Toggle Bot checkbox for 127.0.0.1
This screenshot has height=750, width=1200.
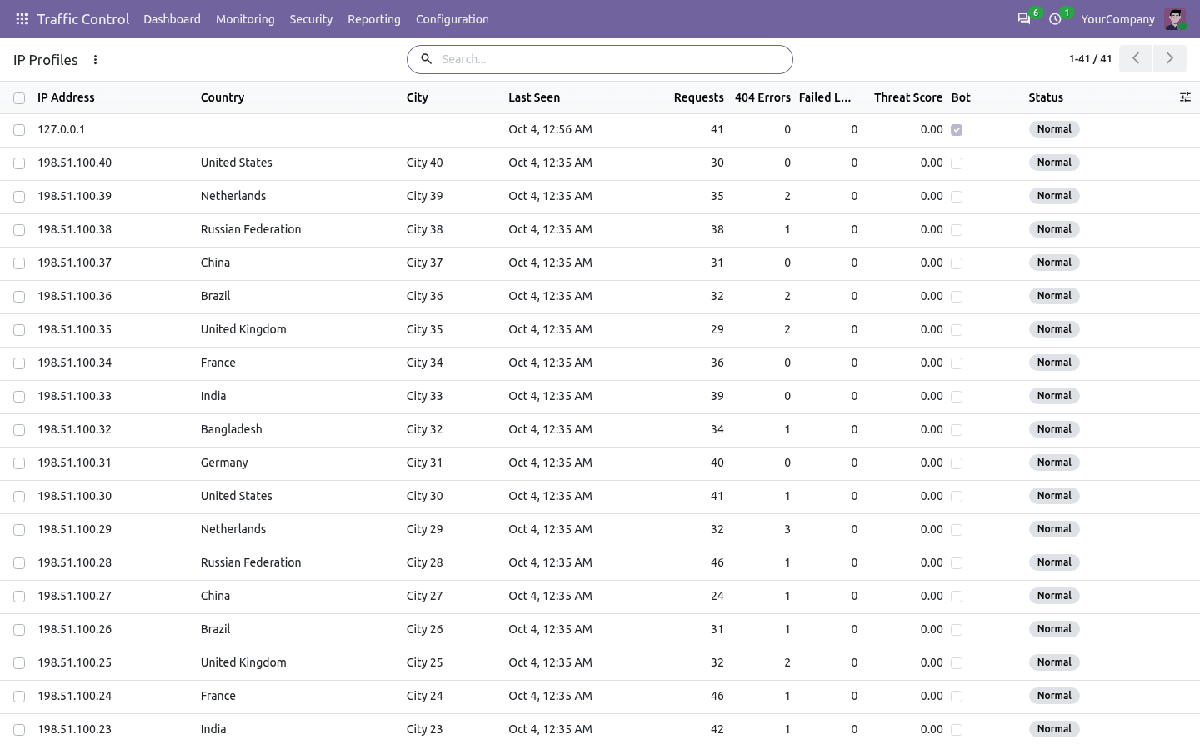957,130
